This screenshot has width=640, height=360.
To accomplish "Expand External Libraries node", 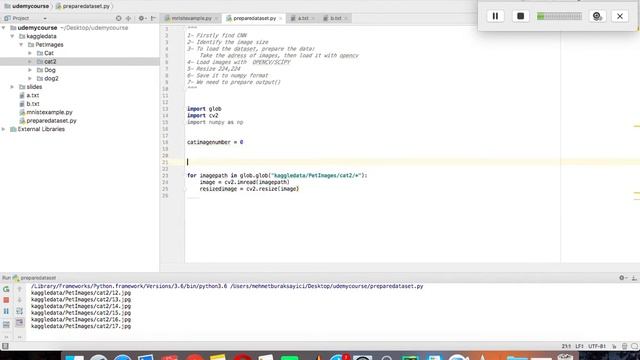I will [4, 129].
